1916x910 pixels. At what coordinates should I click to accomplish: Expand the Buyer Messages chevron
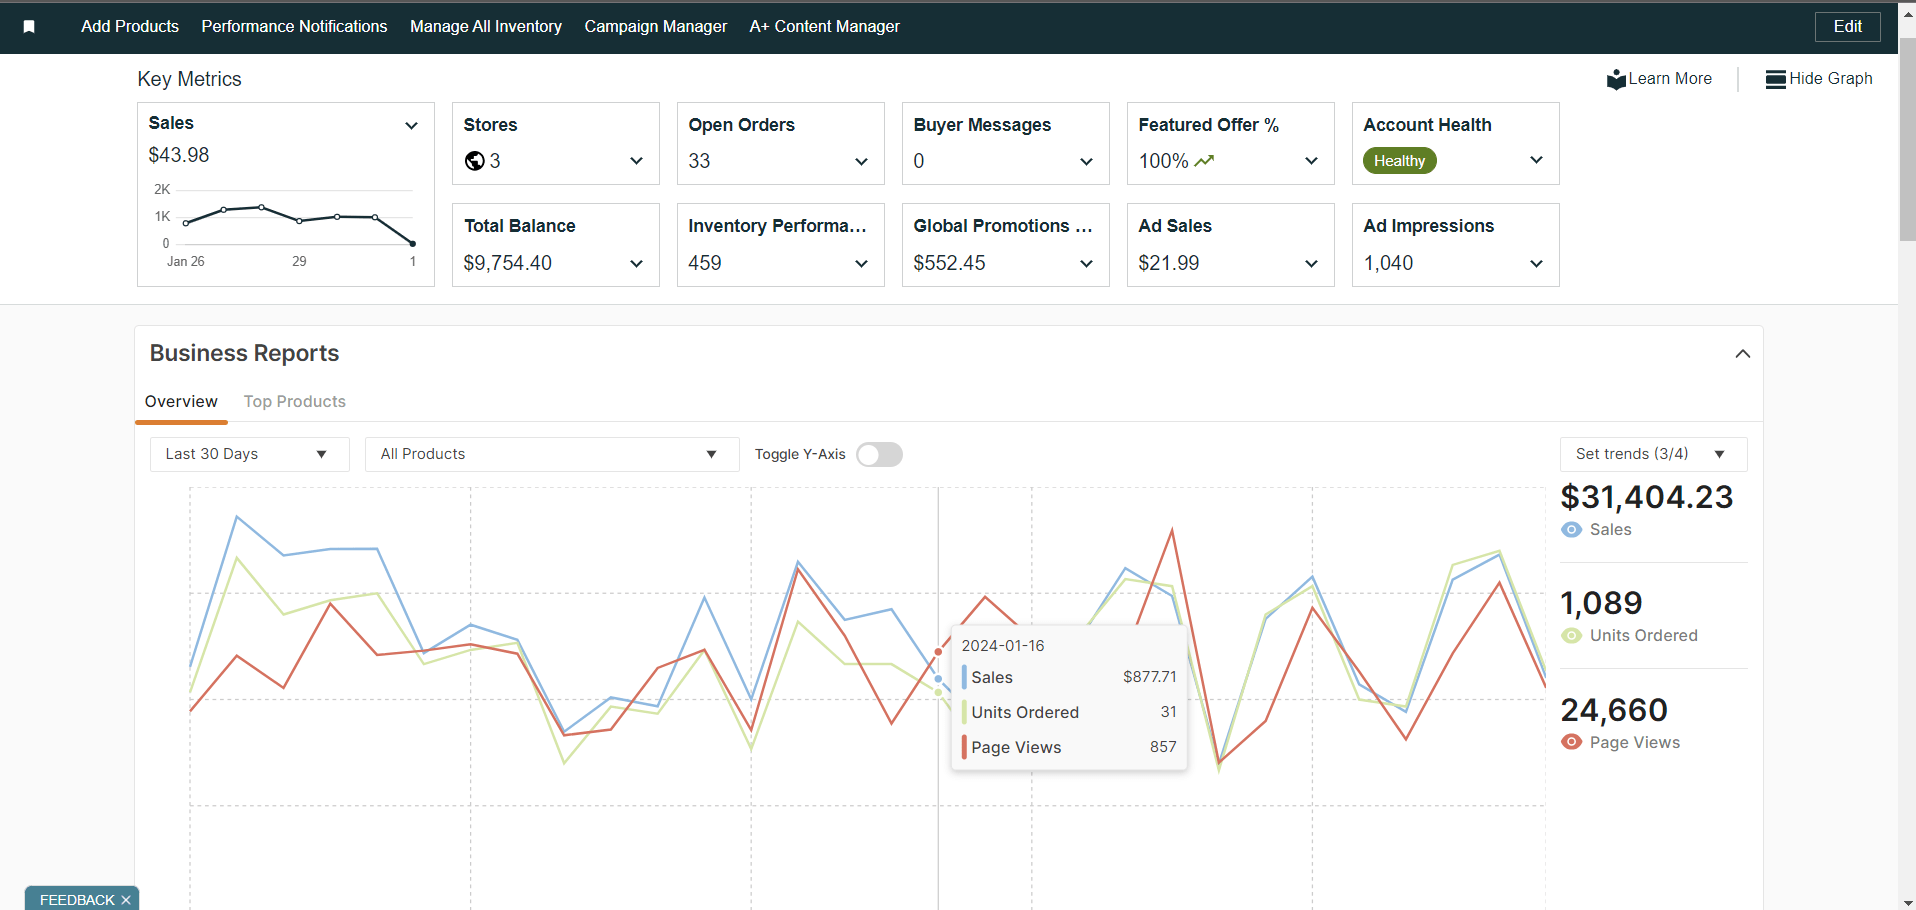(x=1086, y=162)
